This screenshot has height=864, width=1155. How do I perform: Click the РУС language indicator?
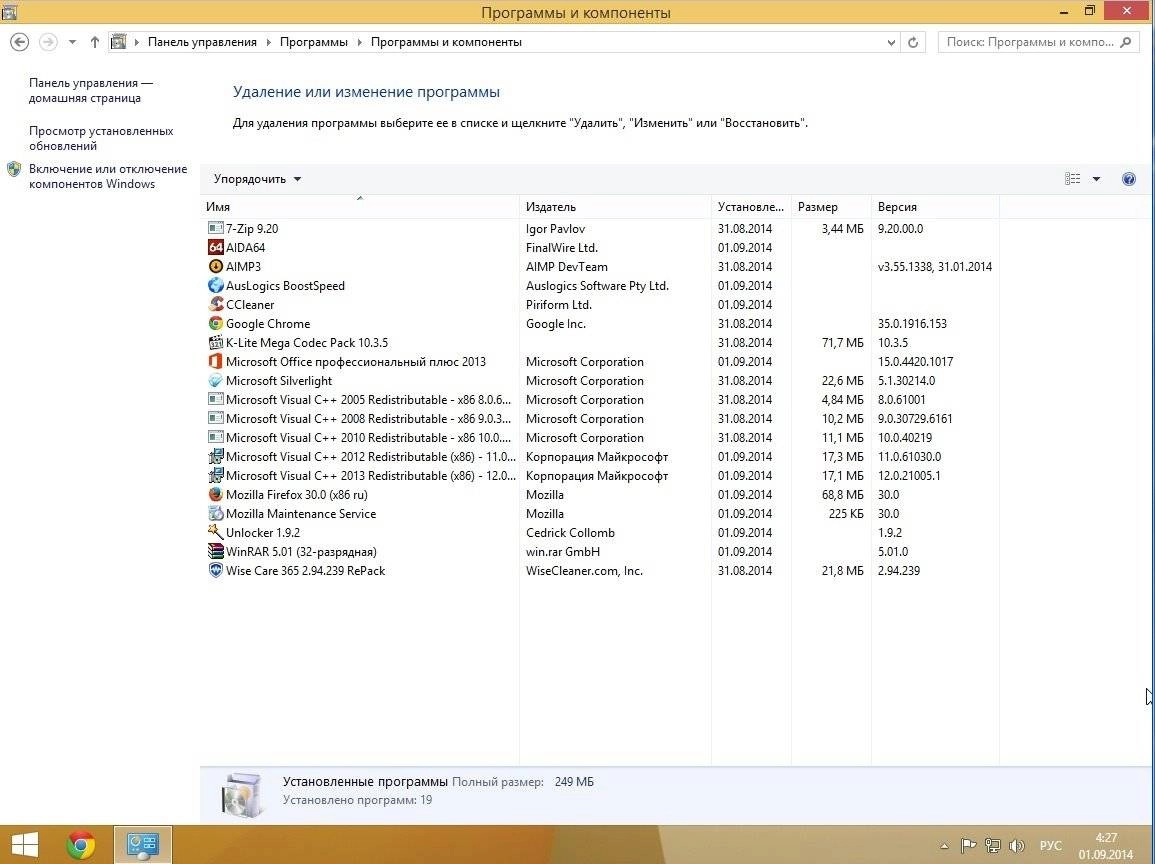(x=1050, y=846)
